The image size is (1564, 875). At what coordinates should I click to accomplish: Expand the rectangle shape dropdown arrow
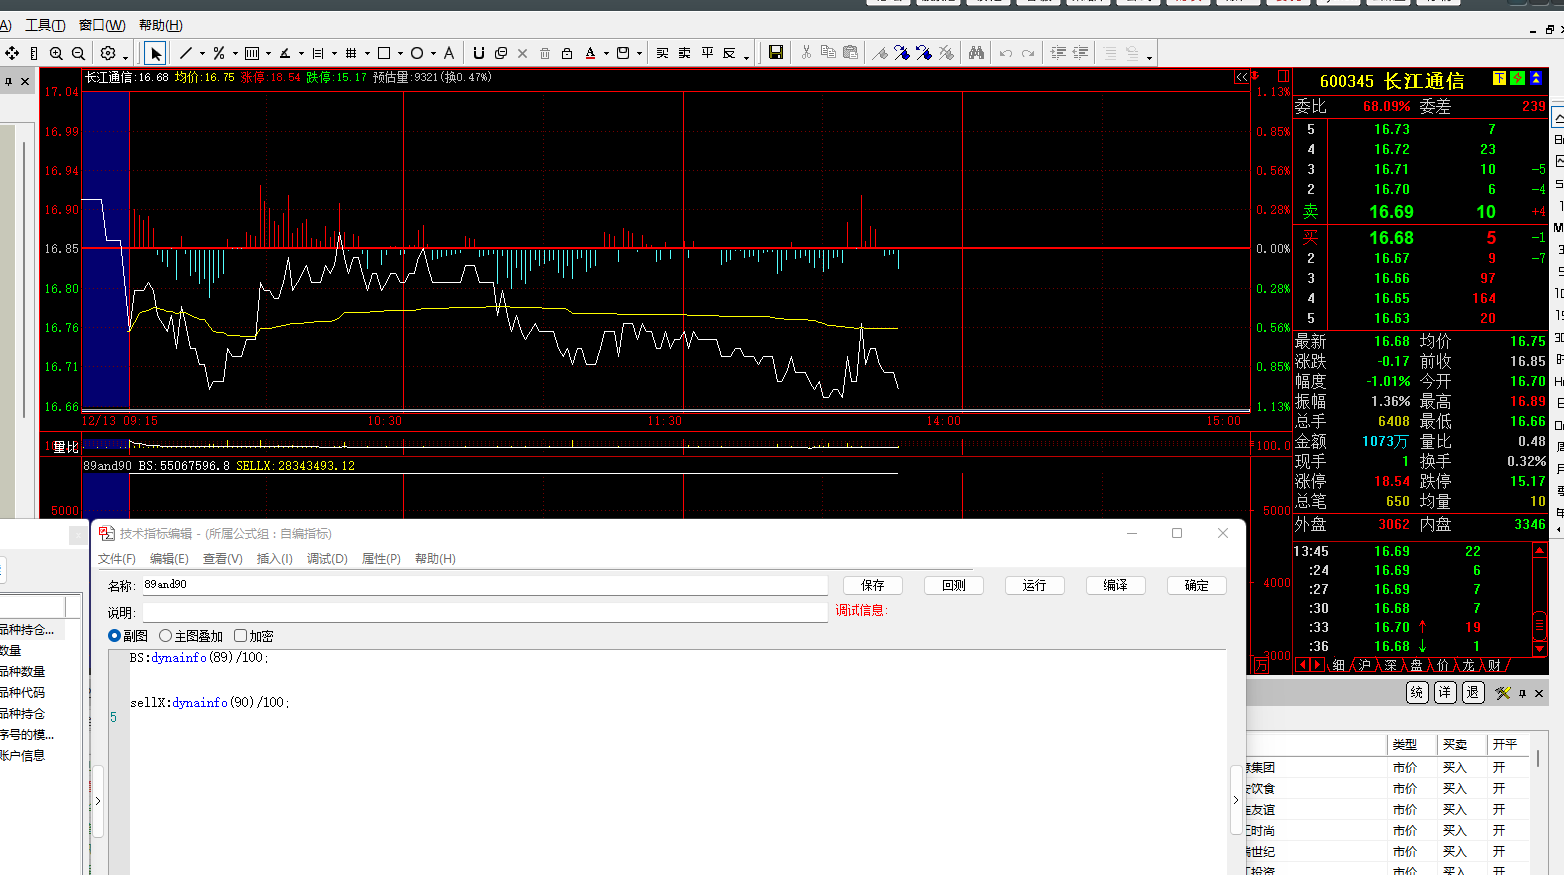click(400, 54)
